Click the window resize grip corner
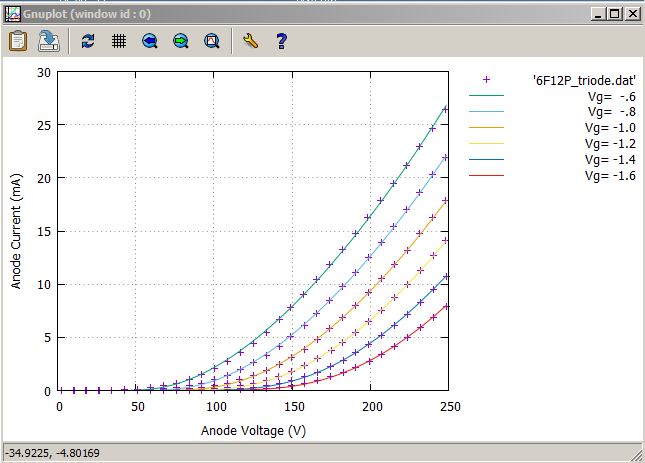This screenshot has height=463, width=645. pos(637,455)
